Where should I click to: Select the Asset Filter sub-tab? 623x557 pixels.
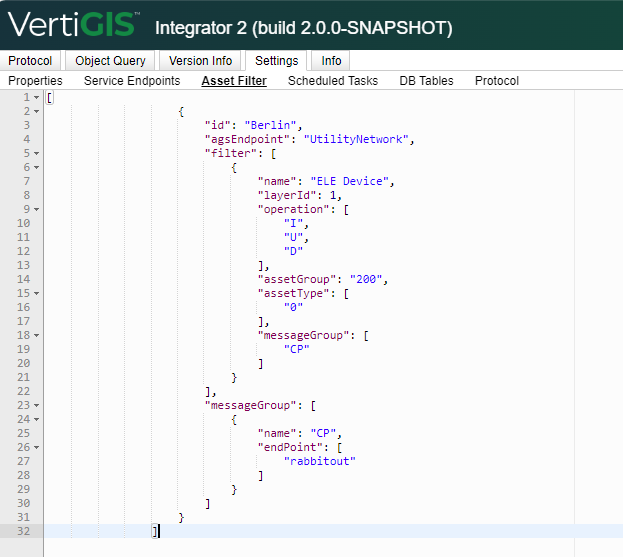coord(234,81)
